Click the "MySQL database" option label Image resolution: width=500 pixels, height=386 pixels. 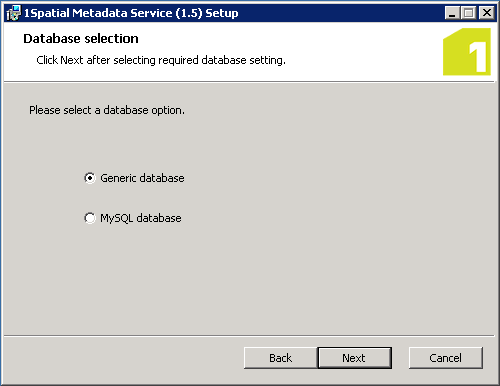point(141,218)
